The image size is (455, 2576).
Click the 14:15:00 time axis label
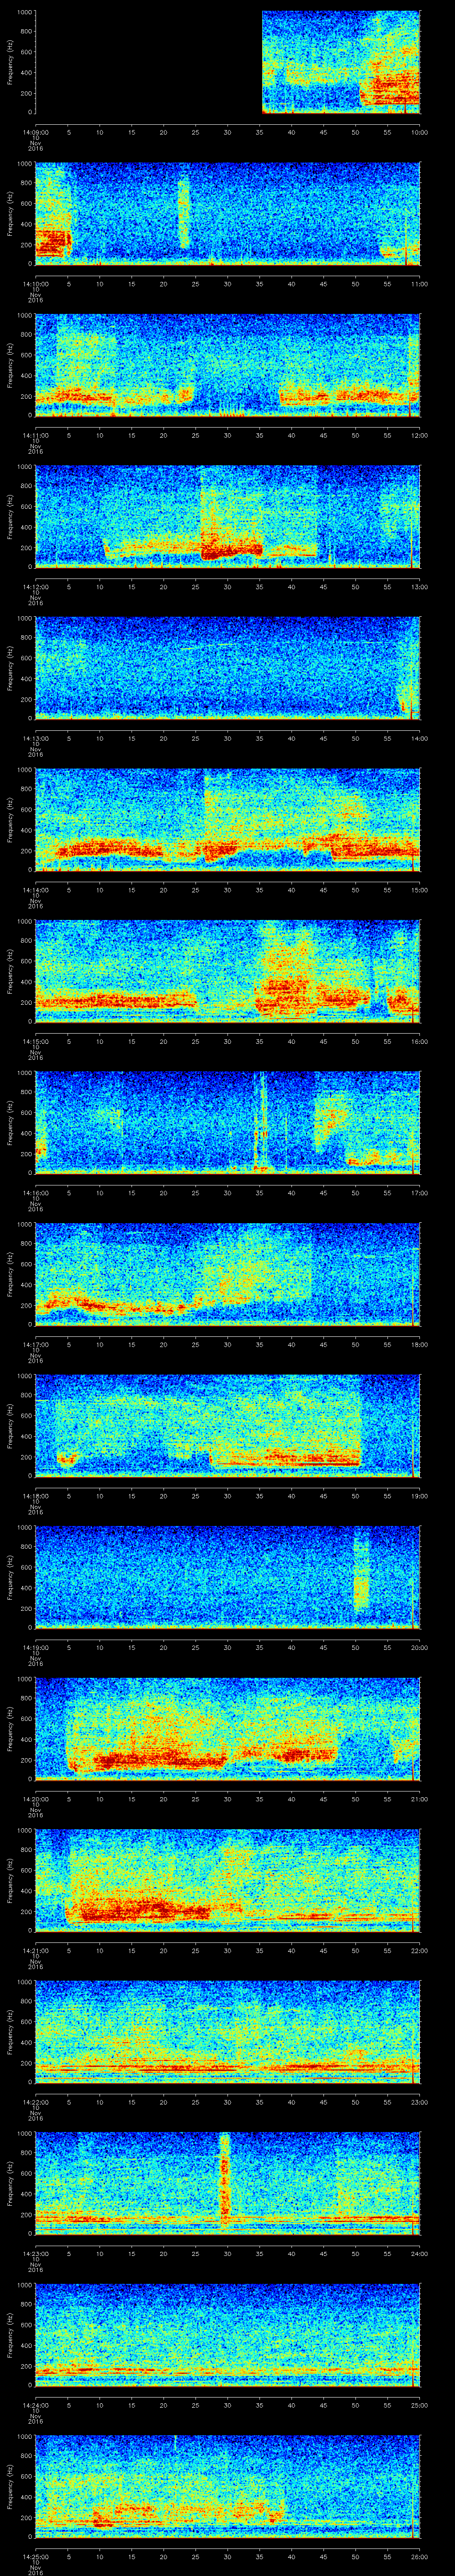(x=35, y=1041)
